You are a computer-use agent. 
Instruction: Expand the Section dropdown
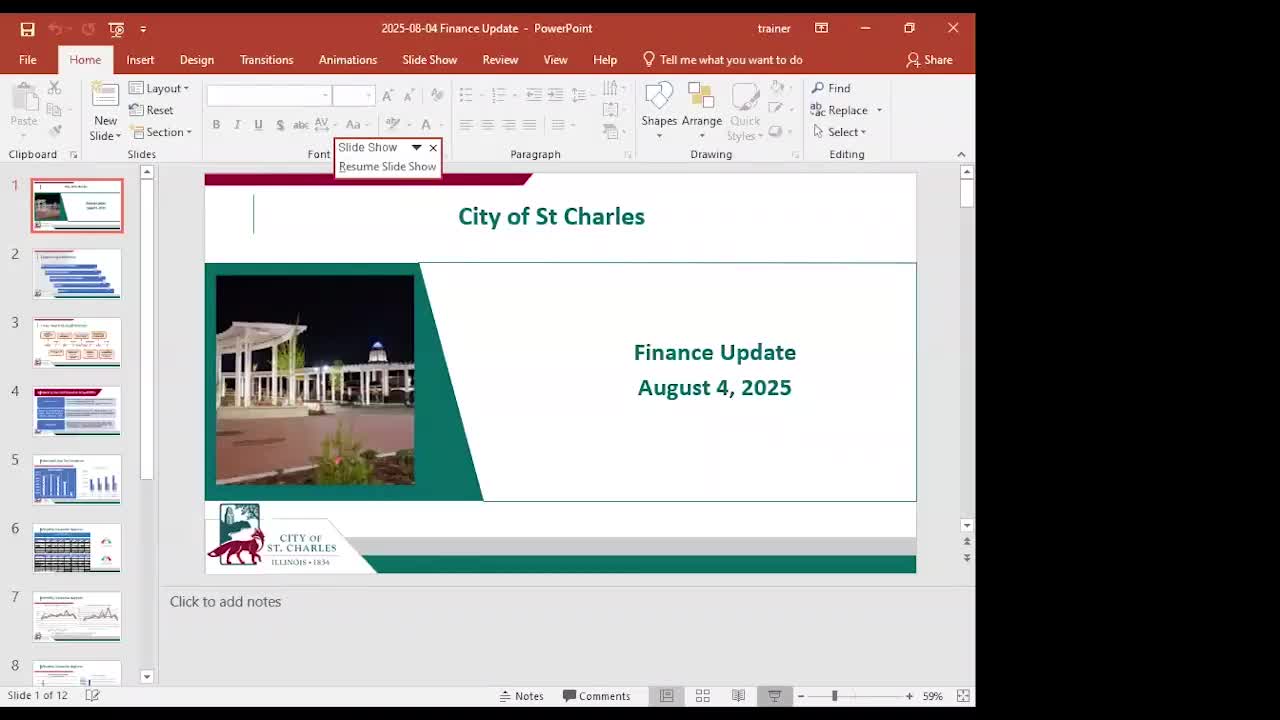click(160, 132)
